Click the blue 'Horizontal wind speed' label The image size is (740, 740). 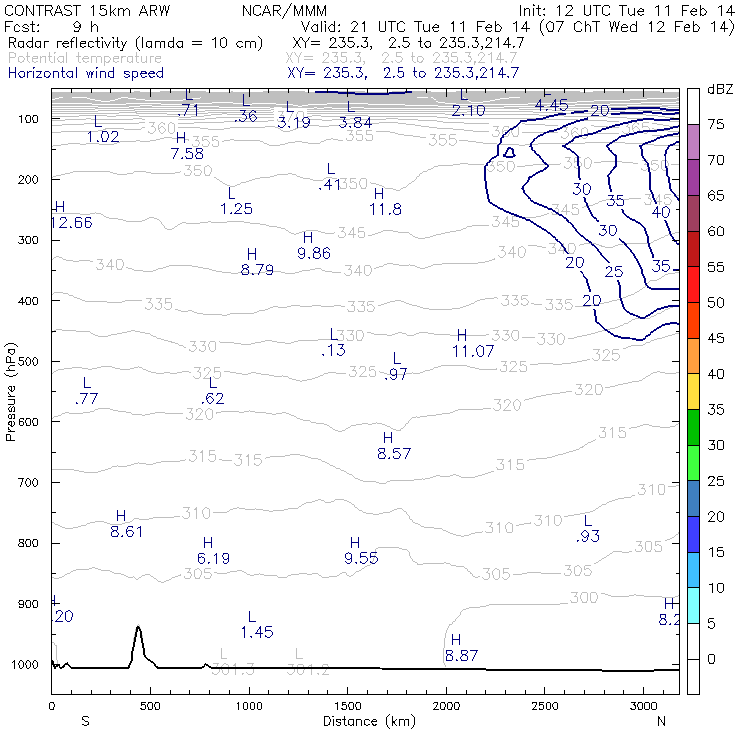[x=86, y=73]
